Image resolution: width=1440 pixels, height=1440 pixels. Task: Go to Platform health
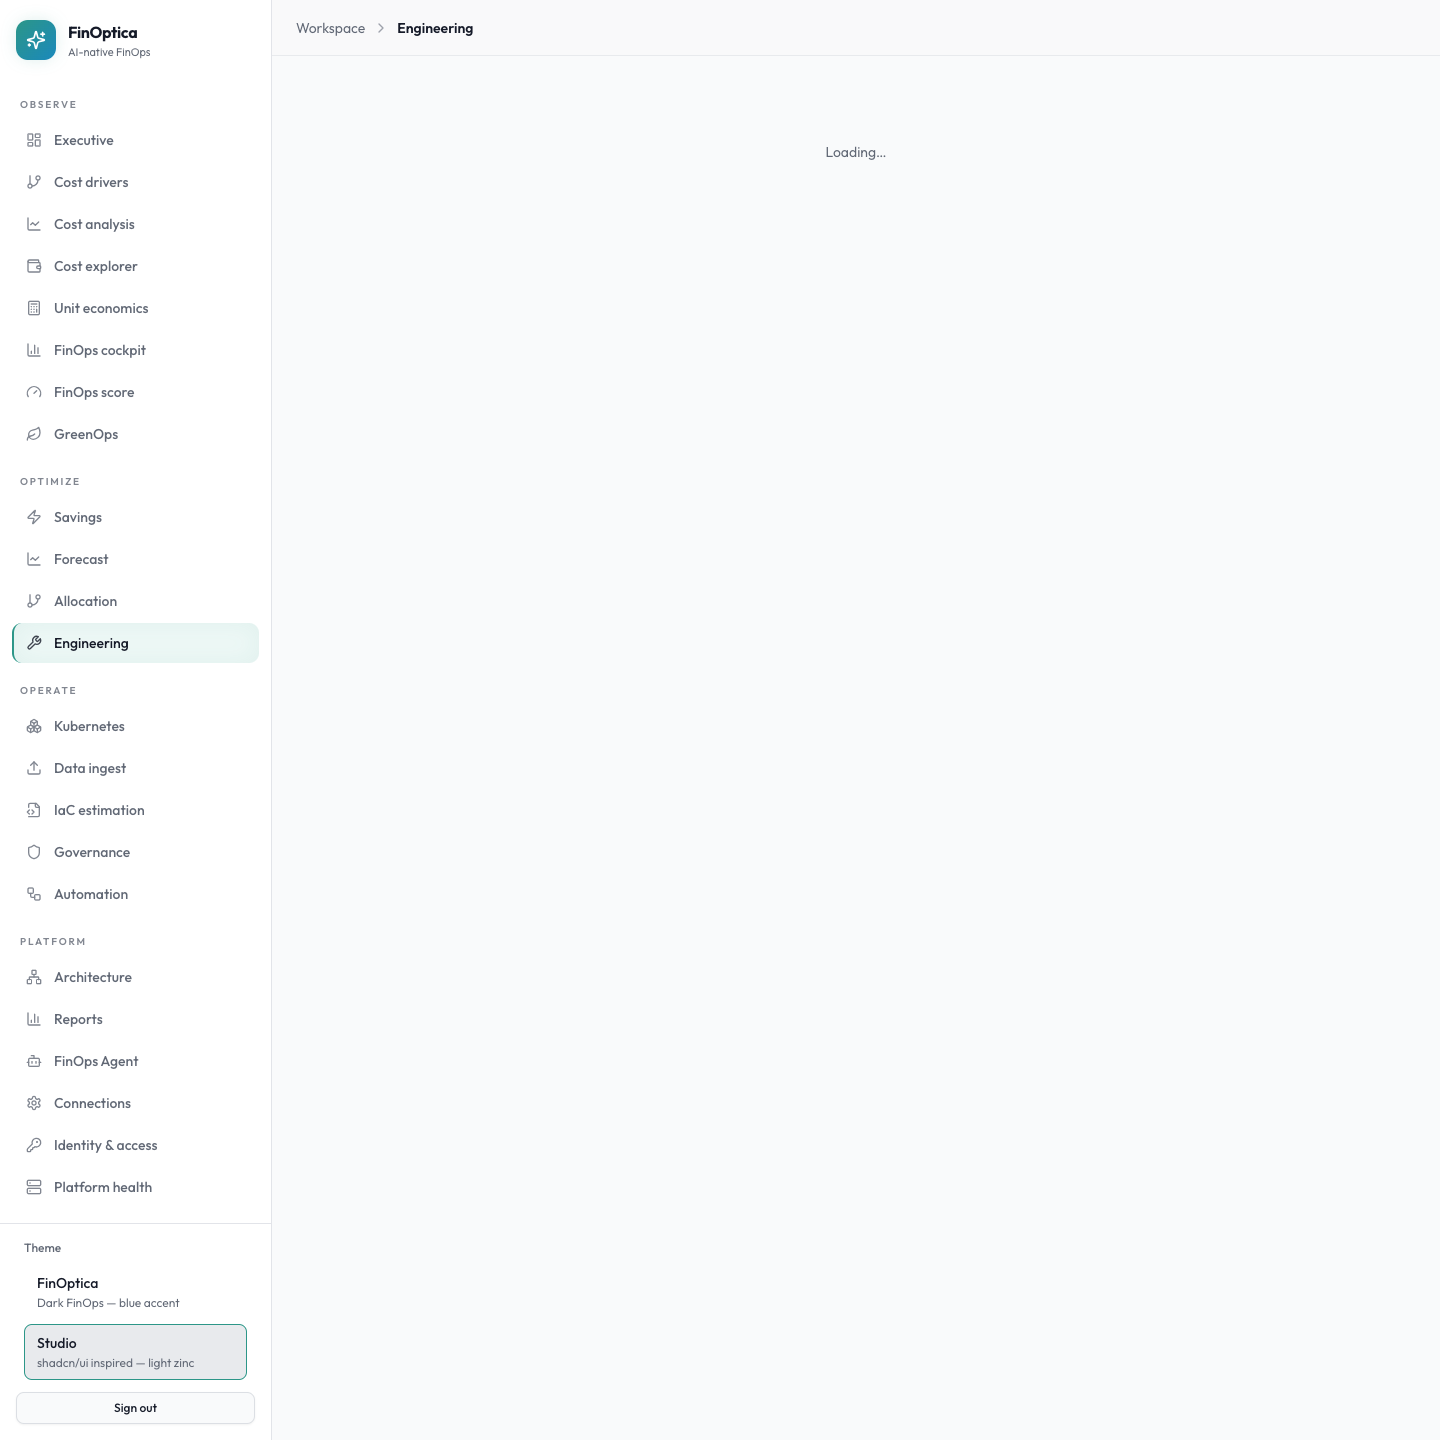135,1187
